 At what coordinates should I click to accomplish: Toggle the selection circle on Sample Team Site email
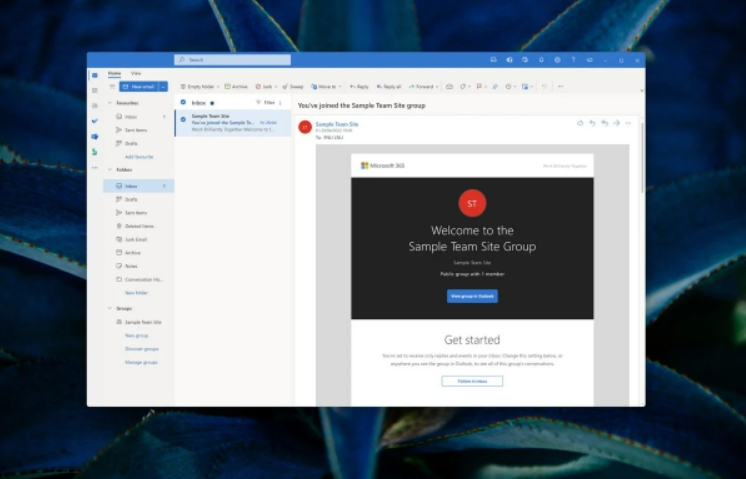pos(183,119)
